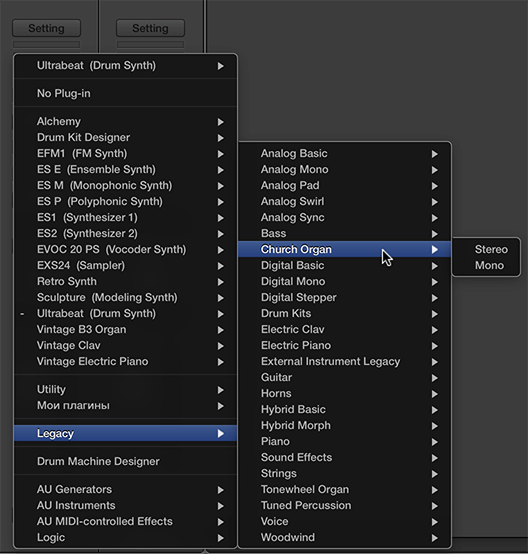The image size is (528, 554).
Task: Select Analog Pad legacy instrument
Action: tap(345, 185)
